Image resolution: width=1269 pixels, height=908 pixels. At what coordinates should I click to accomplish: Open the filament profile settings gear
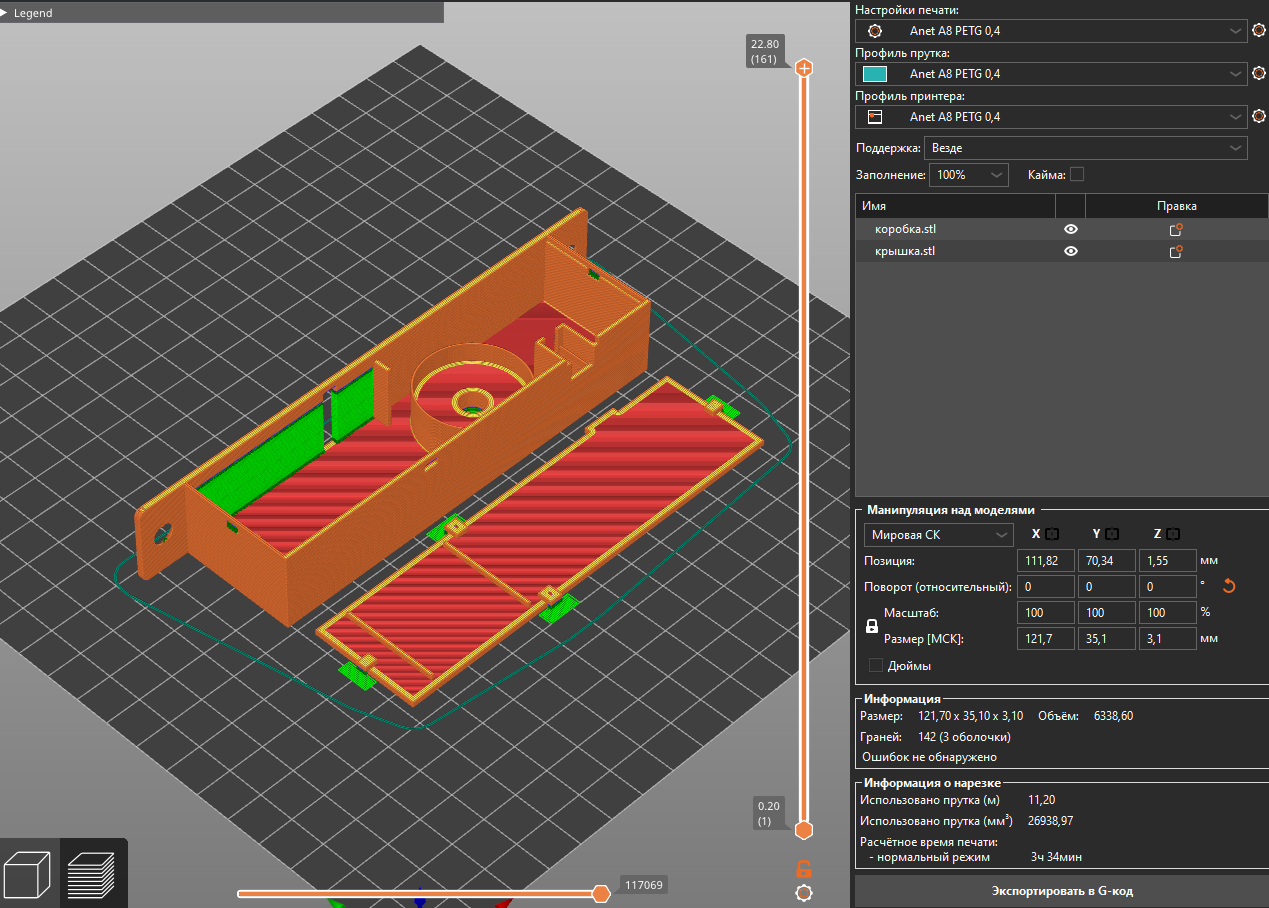(x=1259, y=74)
